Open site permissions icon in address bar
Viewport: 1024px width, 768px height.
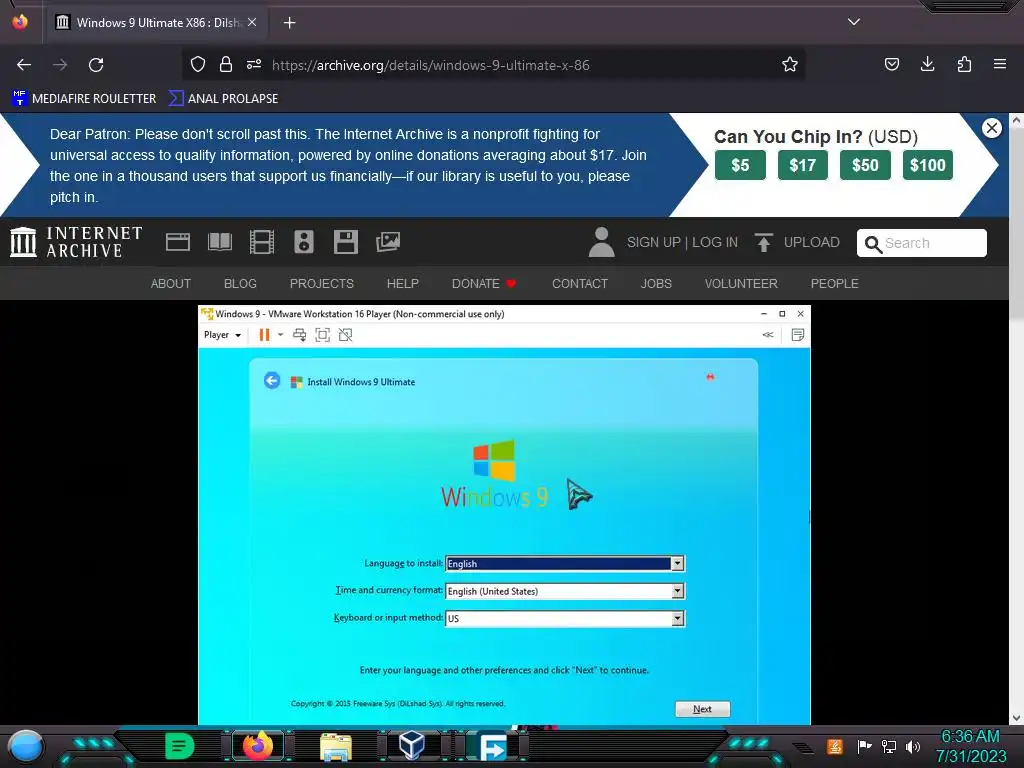tap(254, 64)
